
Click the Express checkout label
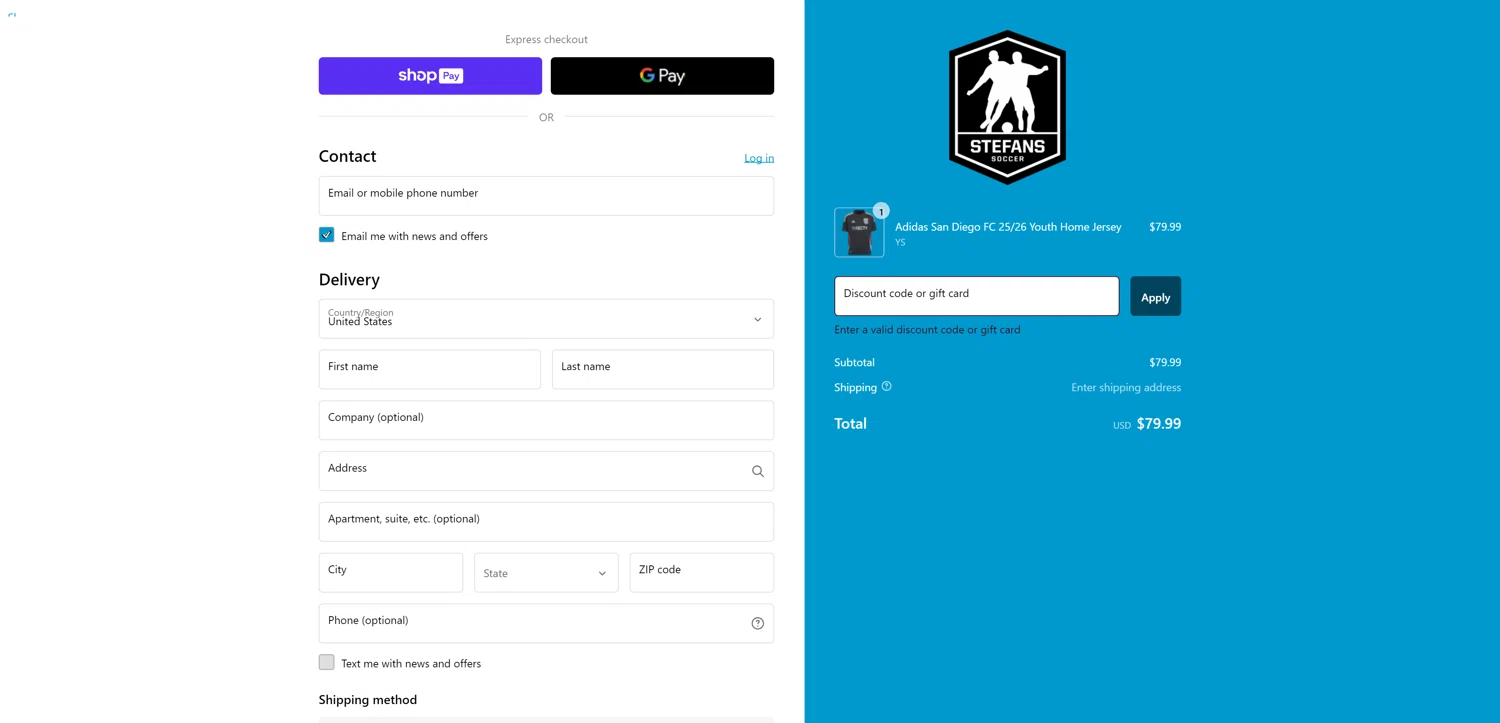point(546,40)
